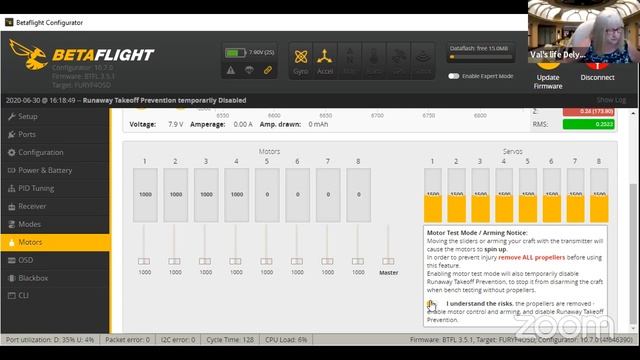The height and width of the screenshot is (360, 640).
Task: Click motor 1 slider handle
Action: [x=144, y=261]
